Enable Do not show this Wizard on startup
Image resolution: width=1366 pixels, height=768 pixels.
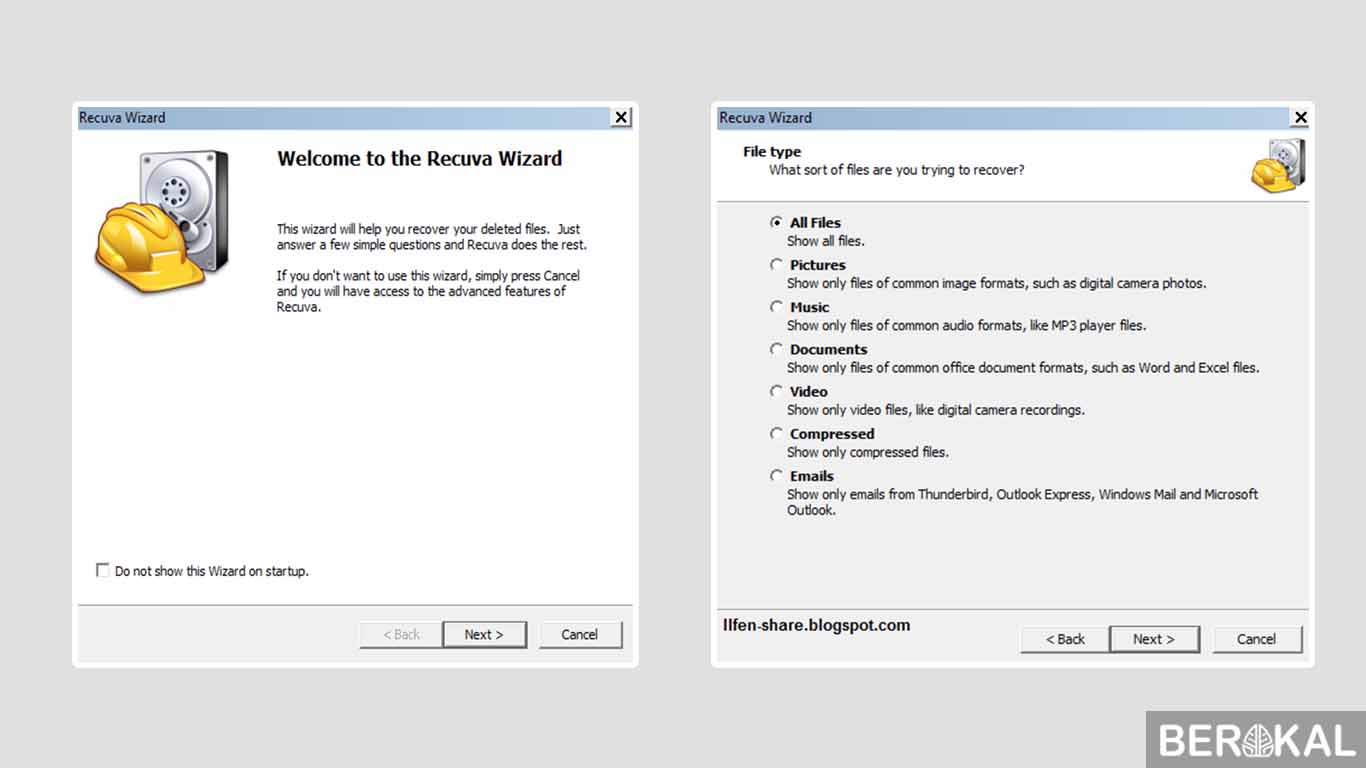[103, 570]
